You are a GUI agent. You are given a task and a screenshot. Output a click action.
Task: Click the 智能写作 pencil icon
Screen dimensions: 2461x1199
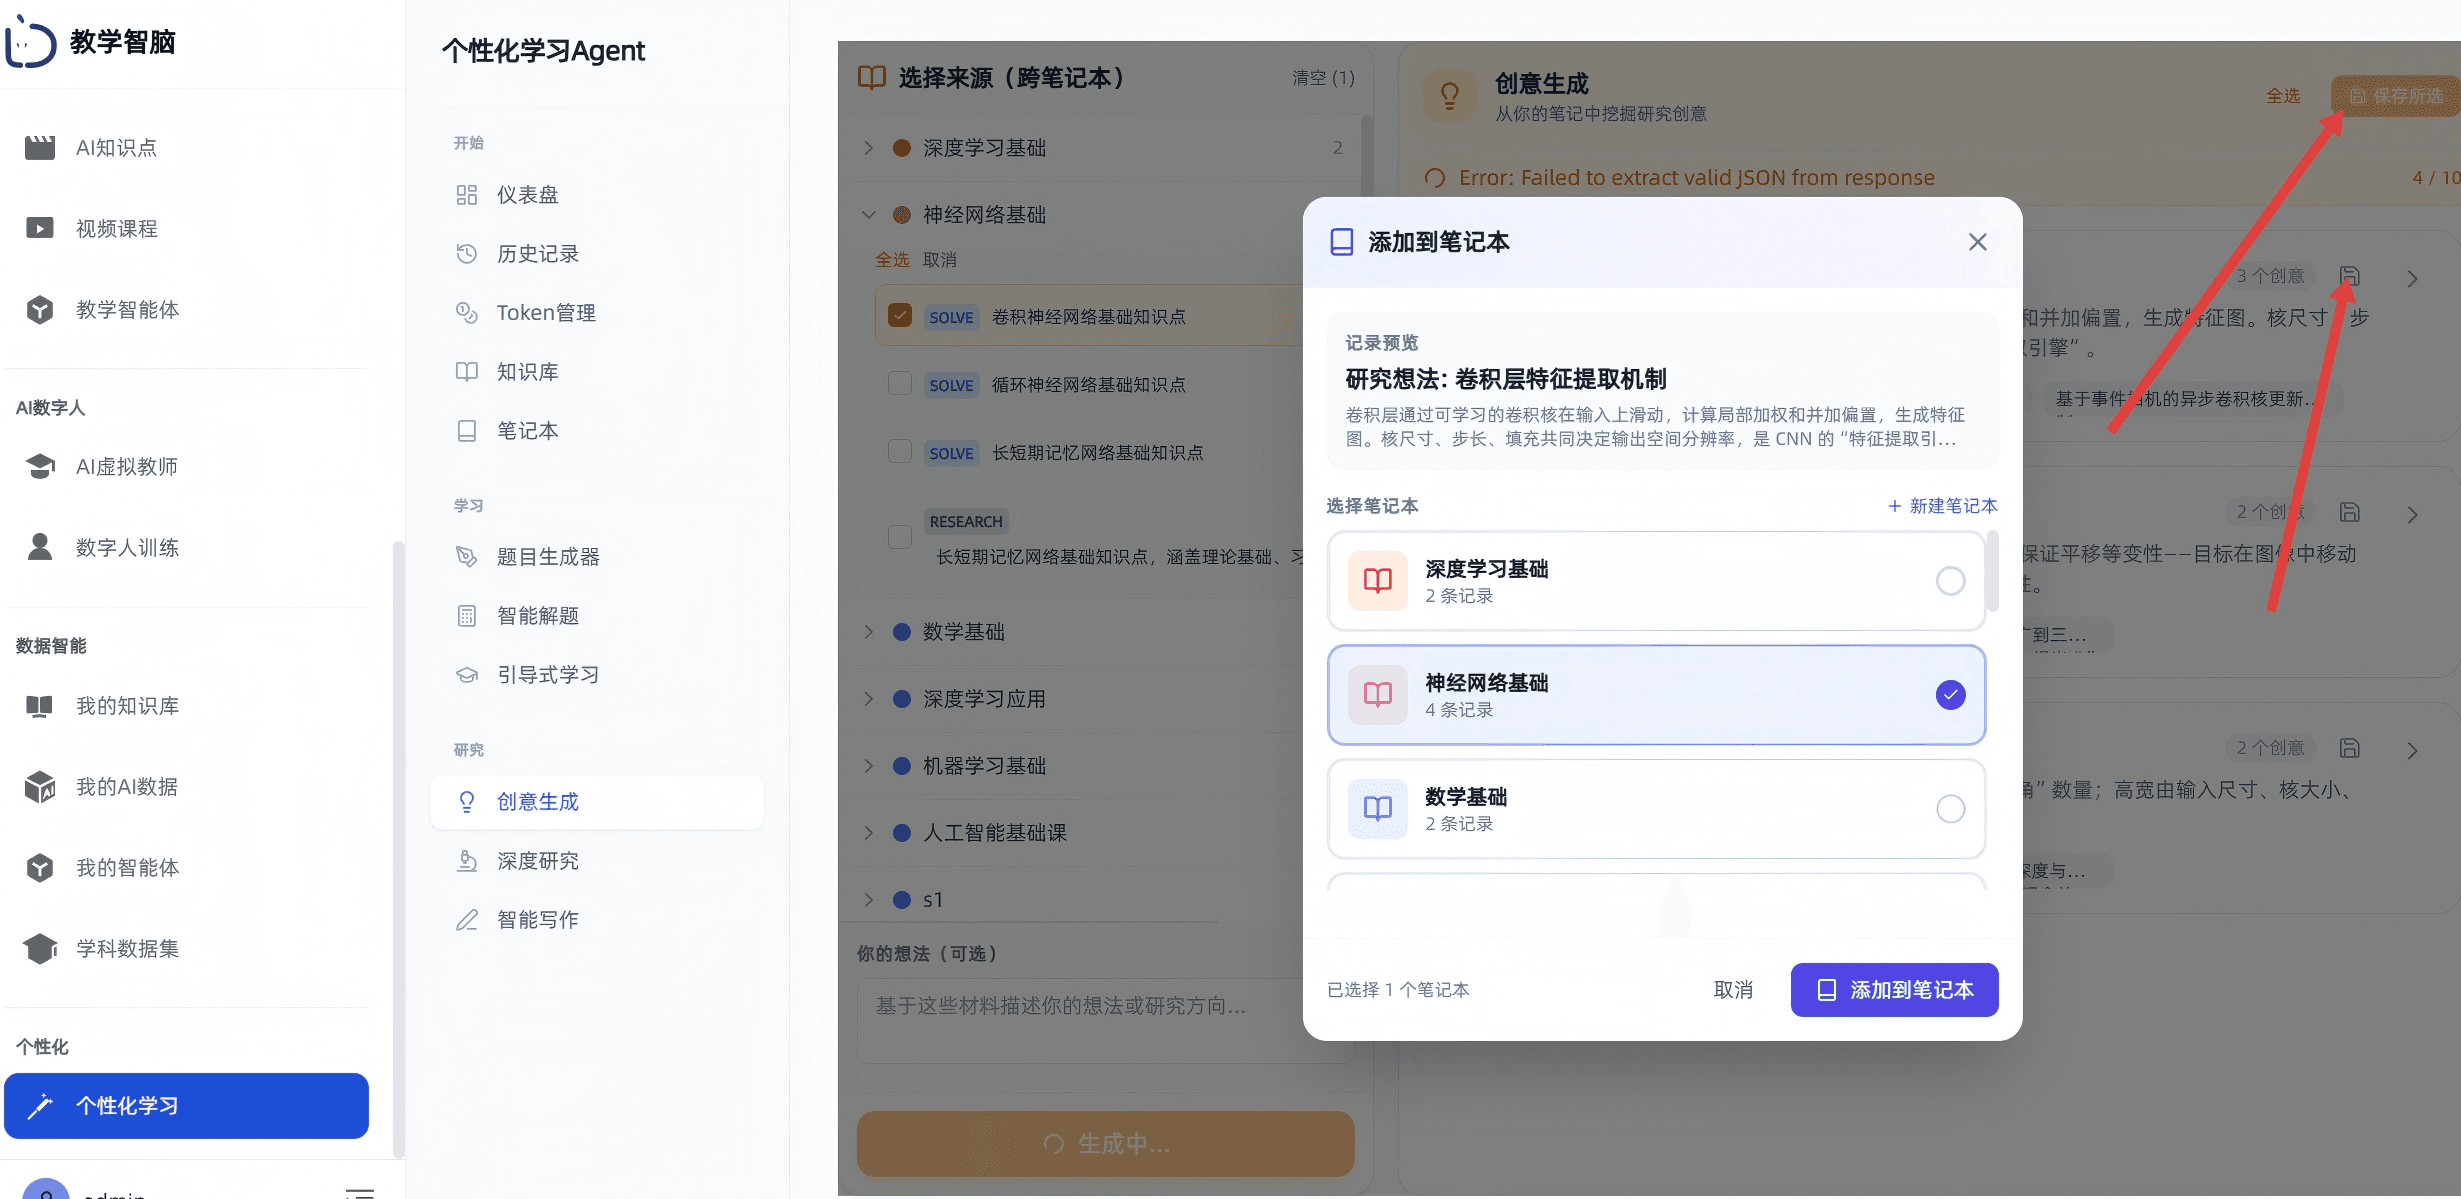pos(466,920)
